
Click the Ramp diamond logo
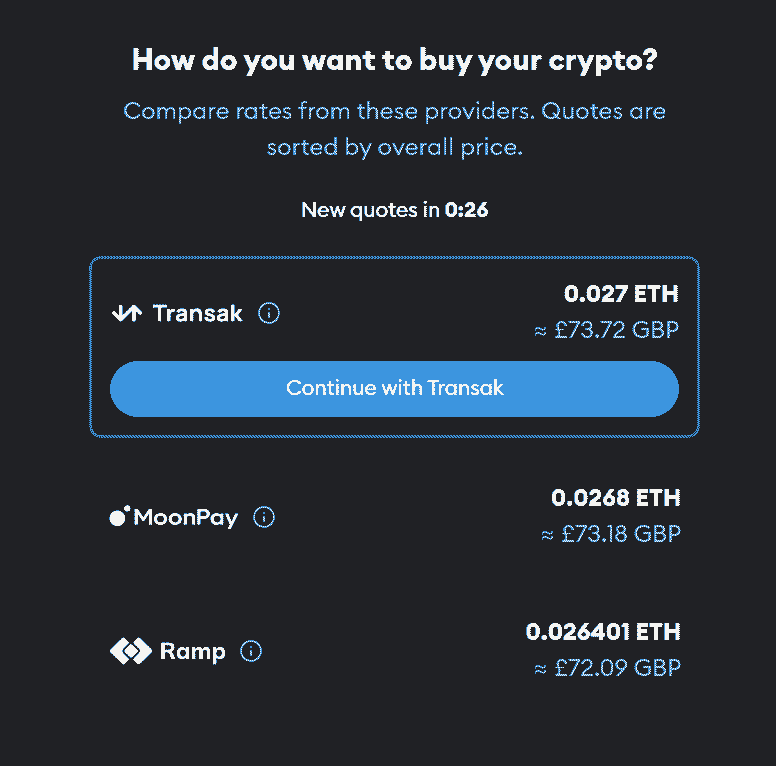click(x=130, y=652)
